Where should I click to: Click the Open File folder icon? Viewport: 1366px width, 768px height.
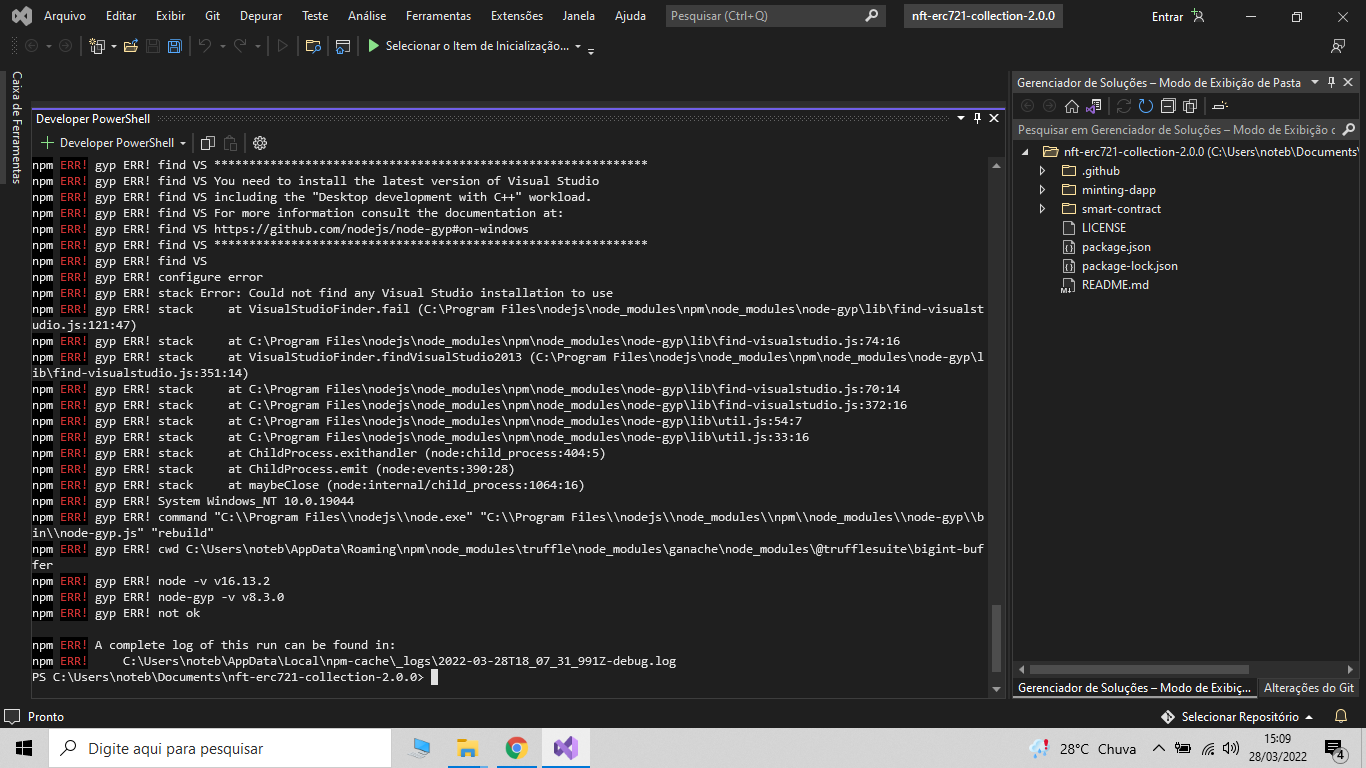130,46
